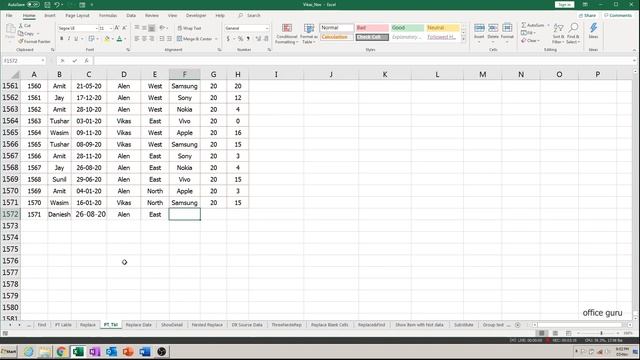Open OneNote from the taskbar
The width and height of the screenshot is (640, 360).
click(94, 351)
